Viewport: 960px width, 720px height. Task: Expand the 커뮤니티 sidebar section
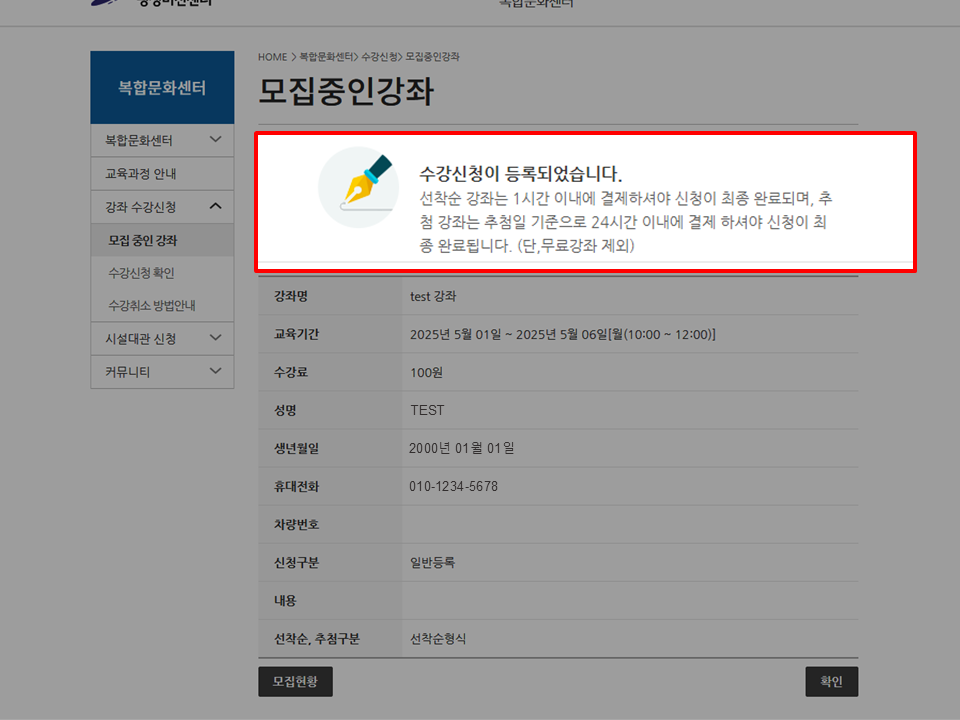point(162,371)
